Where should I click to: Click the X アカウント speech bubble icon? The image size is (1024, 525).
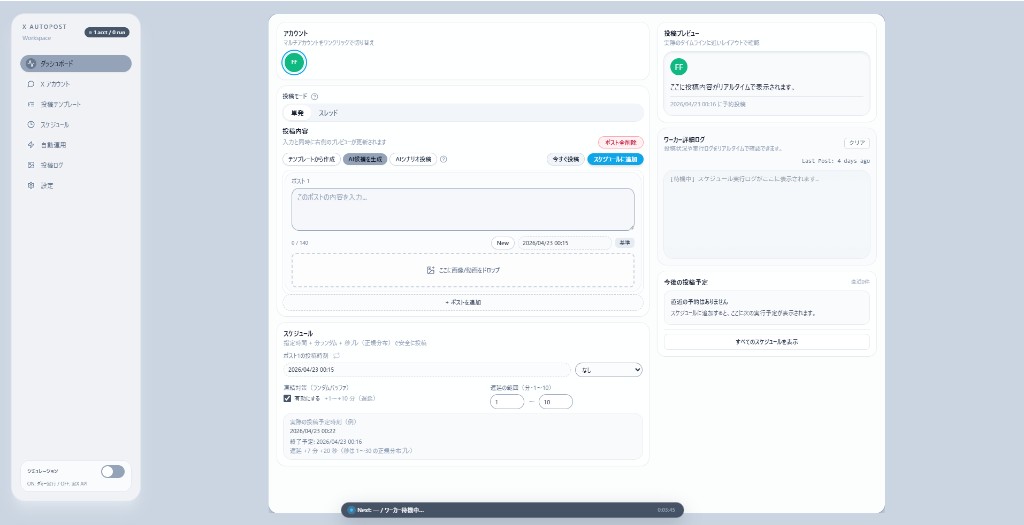[x=31, y=84]
